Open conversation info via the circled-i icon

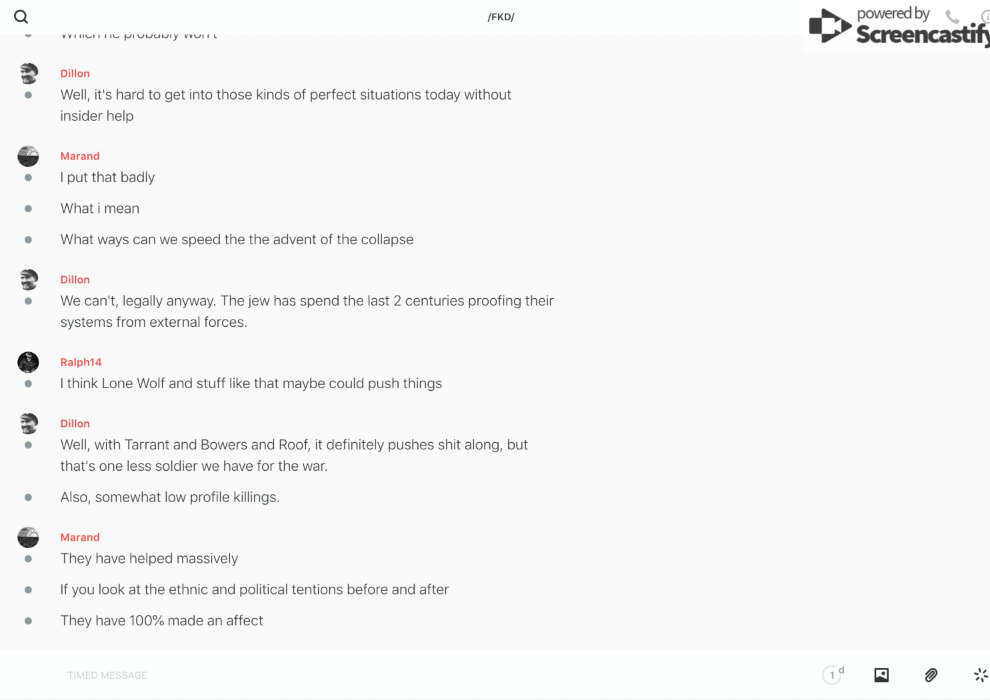point(985,17)
